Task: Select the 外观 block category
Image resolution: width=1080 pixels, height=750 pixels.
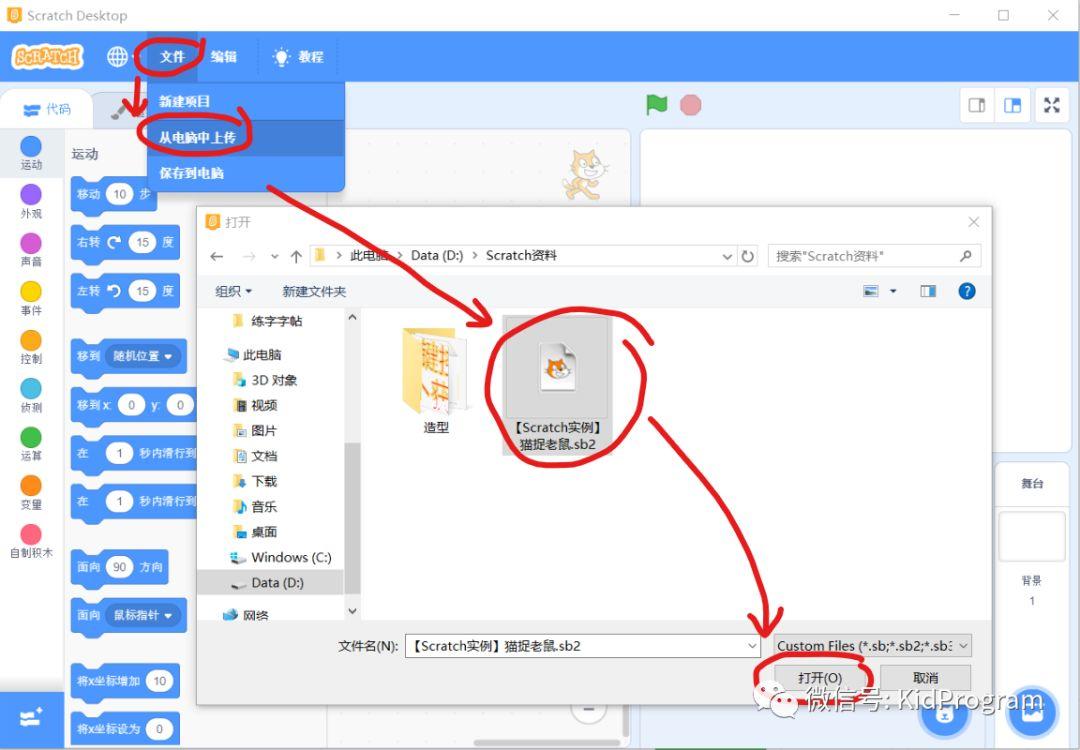Action: [31, 201]
